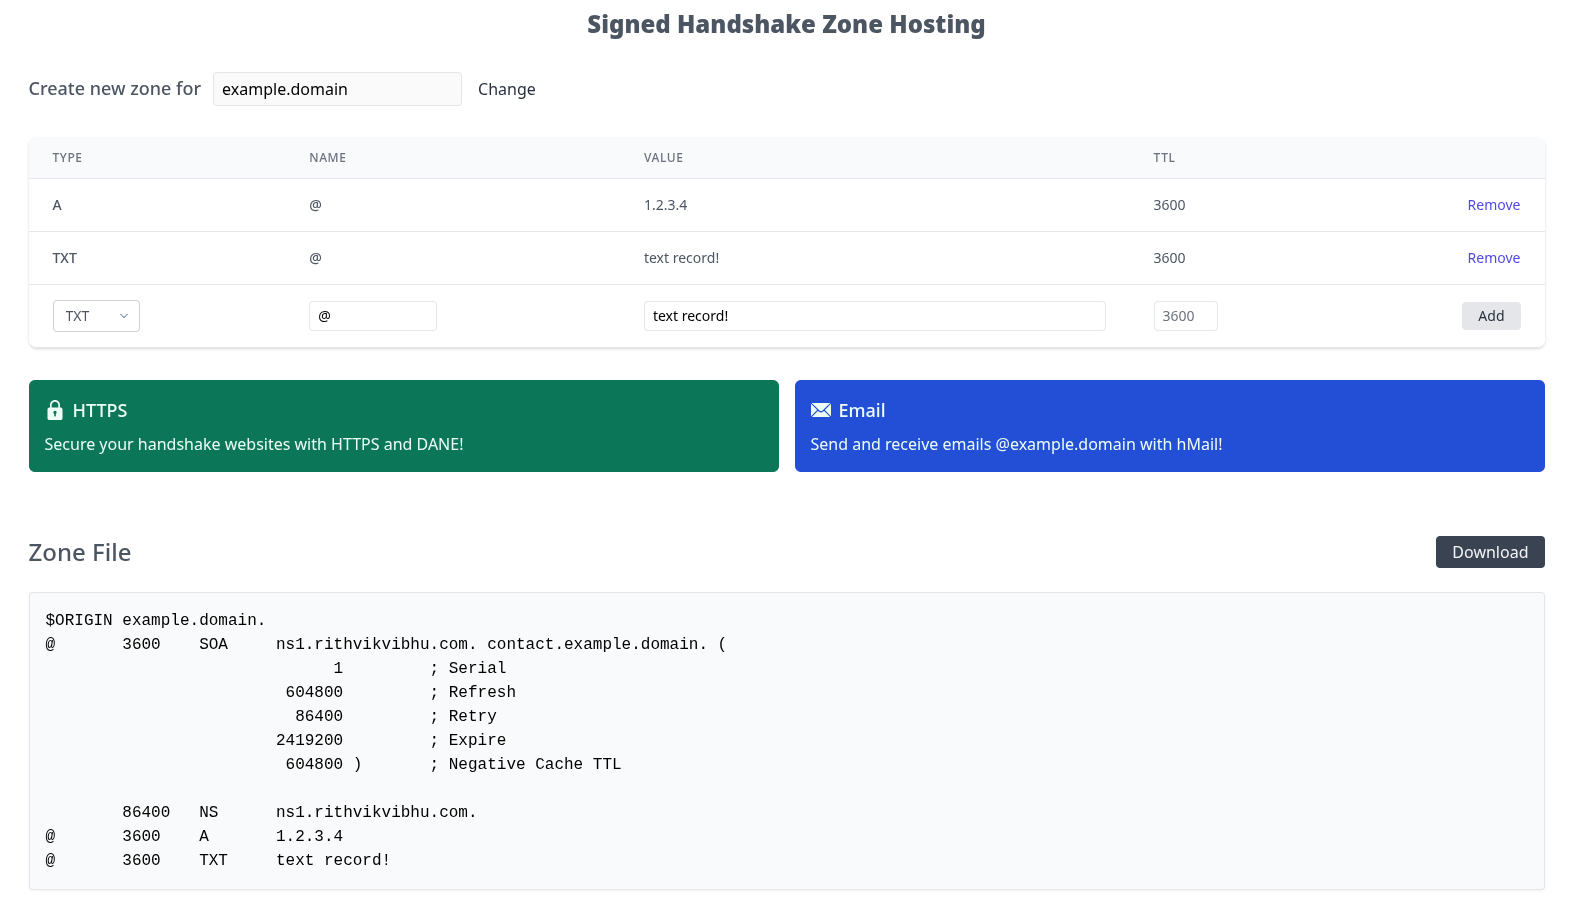Click the TYPE column header
The image size is (1571, 903).
pos(67,158)
